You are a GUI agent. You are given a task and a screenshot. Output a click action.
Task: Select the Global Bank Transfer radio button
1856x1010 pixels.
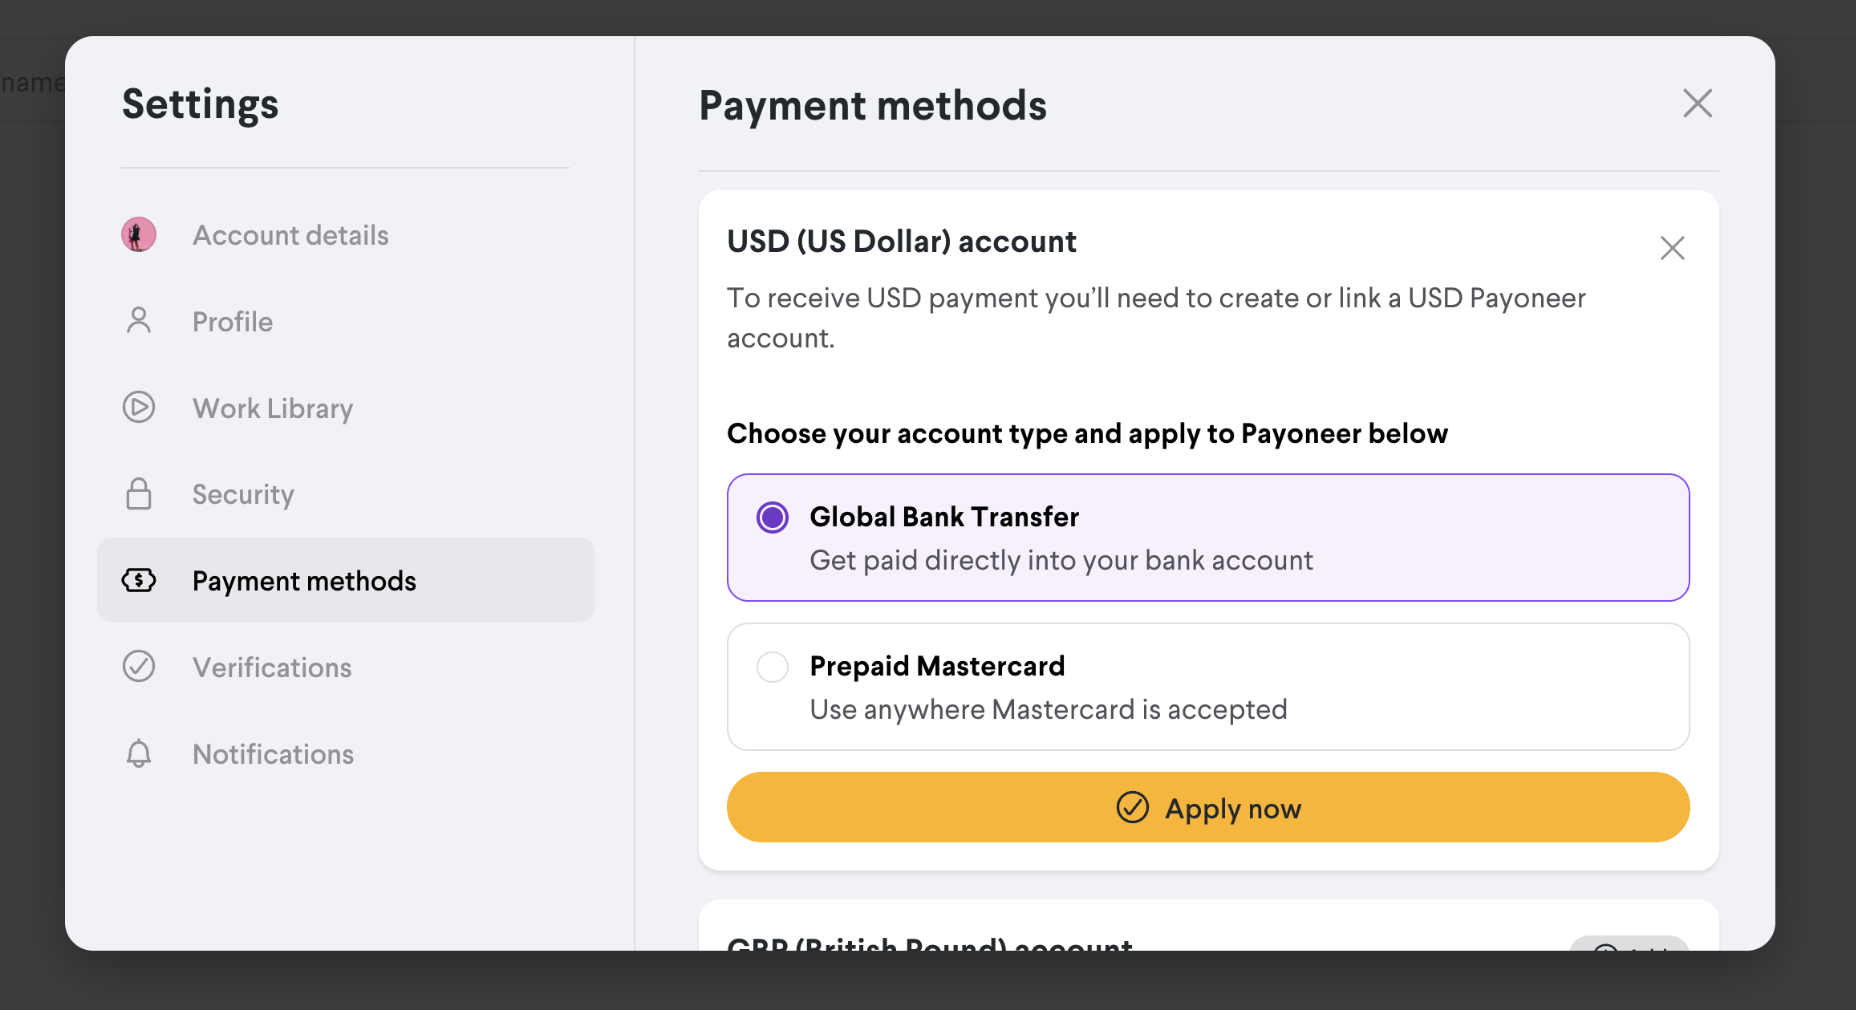(772, 517)
